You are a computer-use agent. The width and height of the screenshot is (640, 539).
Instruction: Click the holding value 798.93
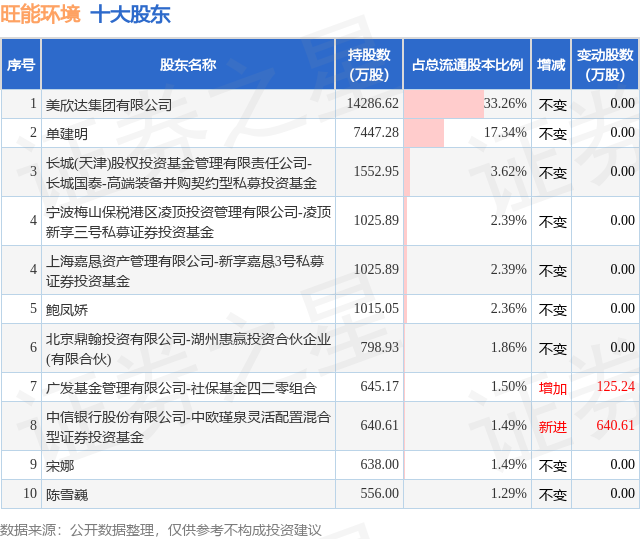379,347
